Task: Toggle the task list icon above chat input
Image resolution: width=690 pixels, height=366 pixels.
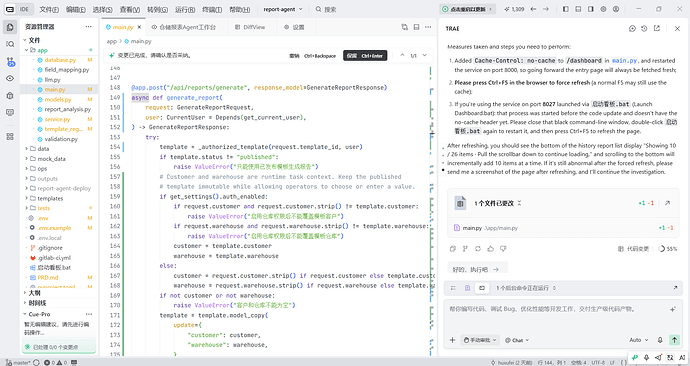Action: pyautogui.click(x=453, y=288)
